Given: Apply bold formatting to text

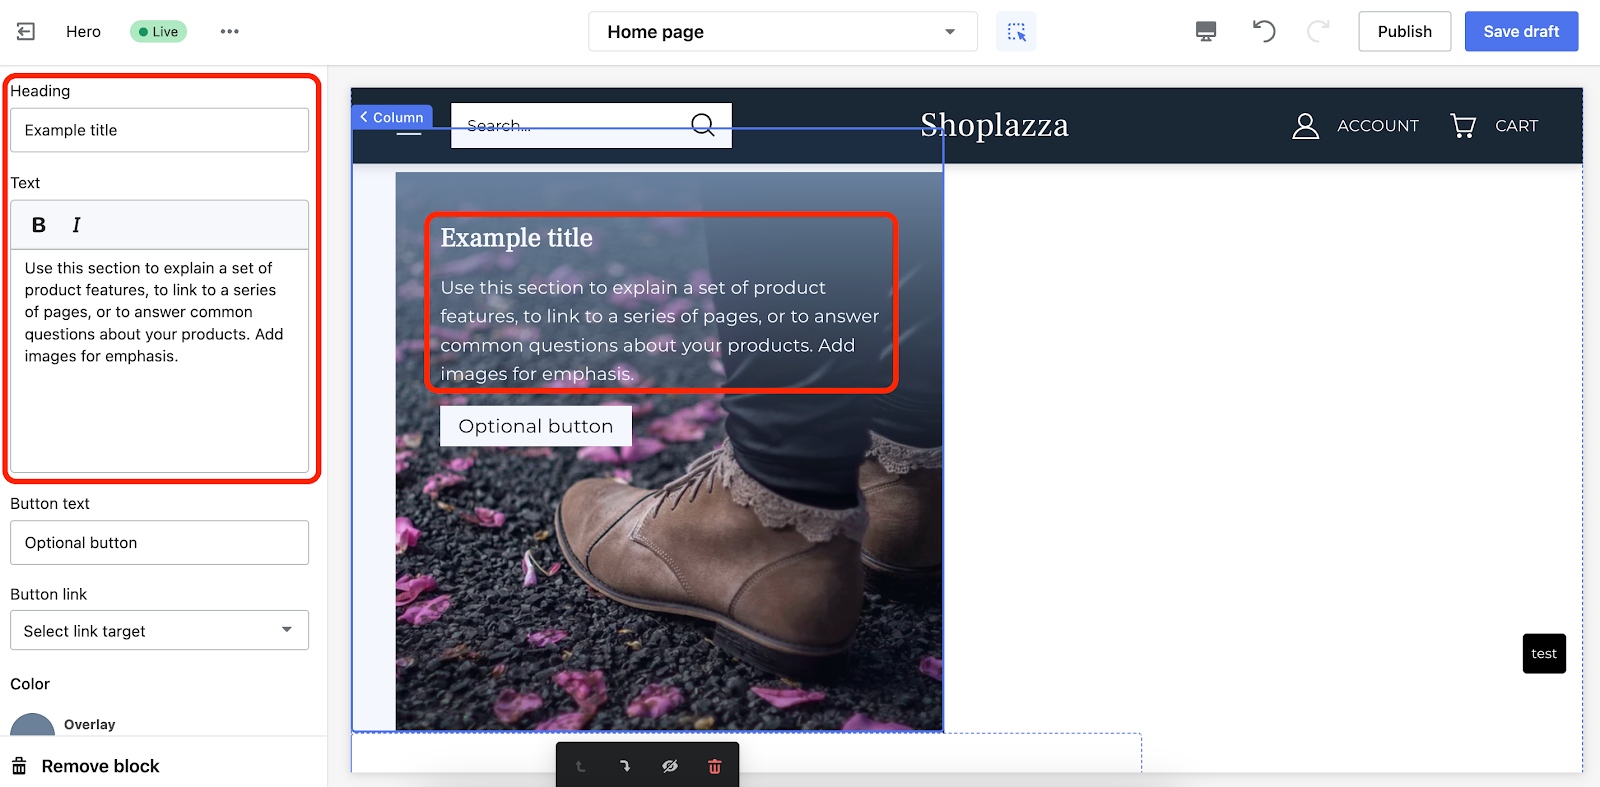Looking at the screenshot, I should 39,225.
